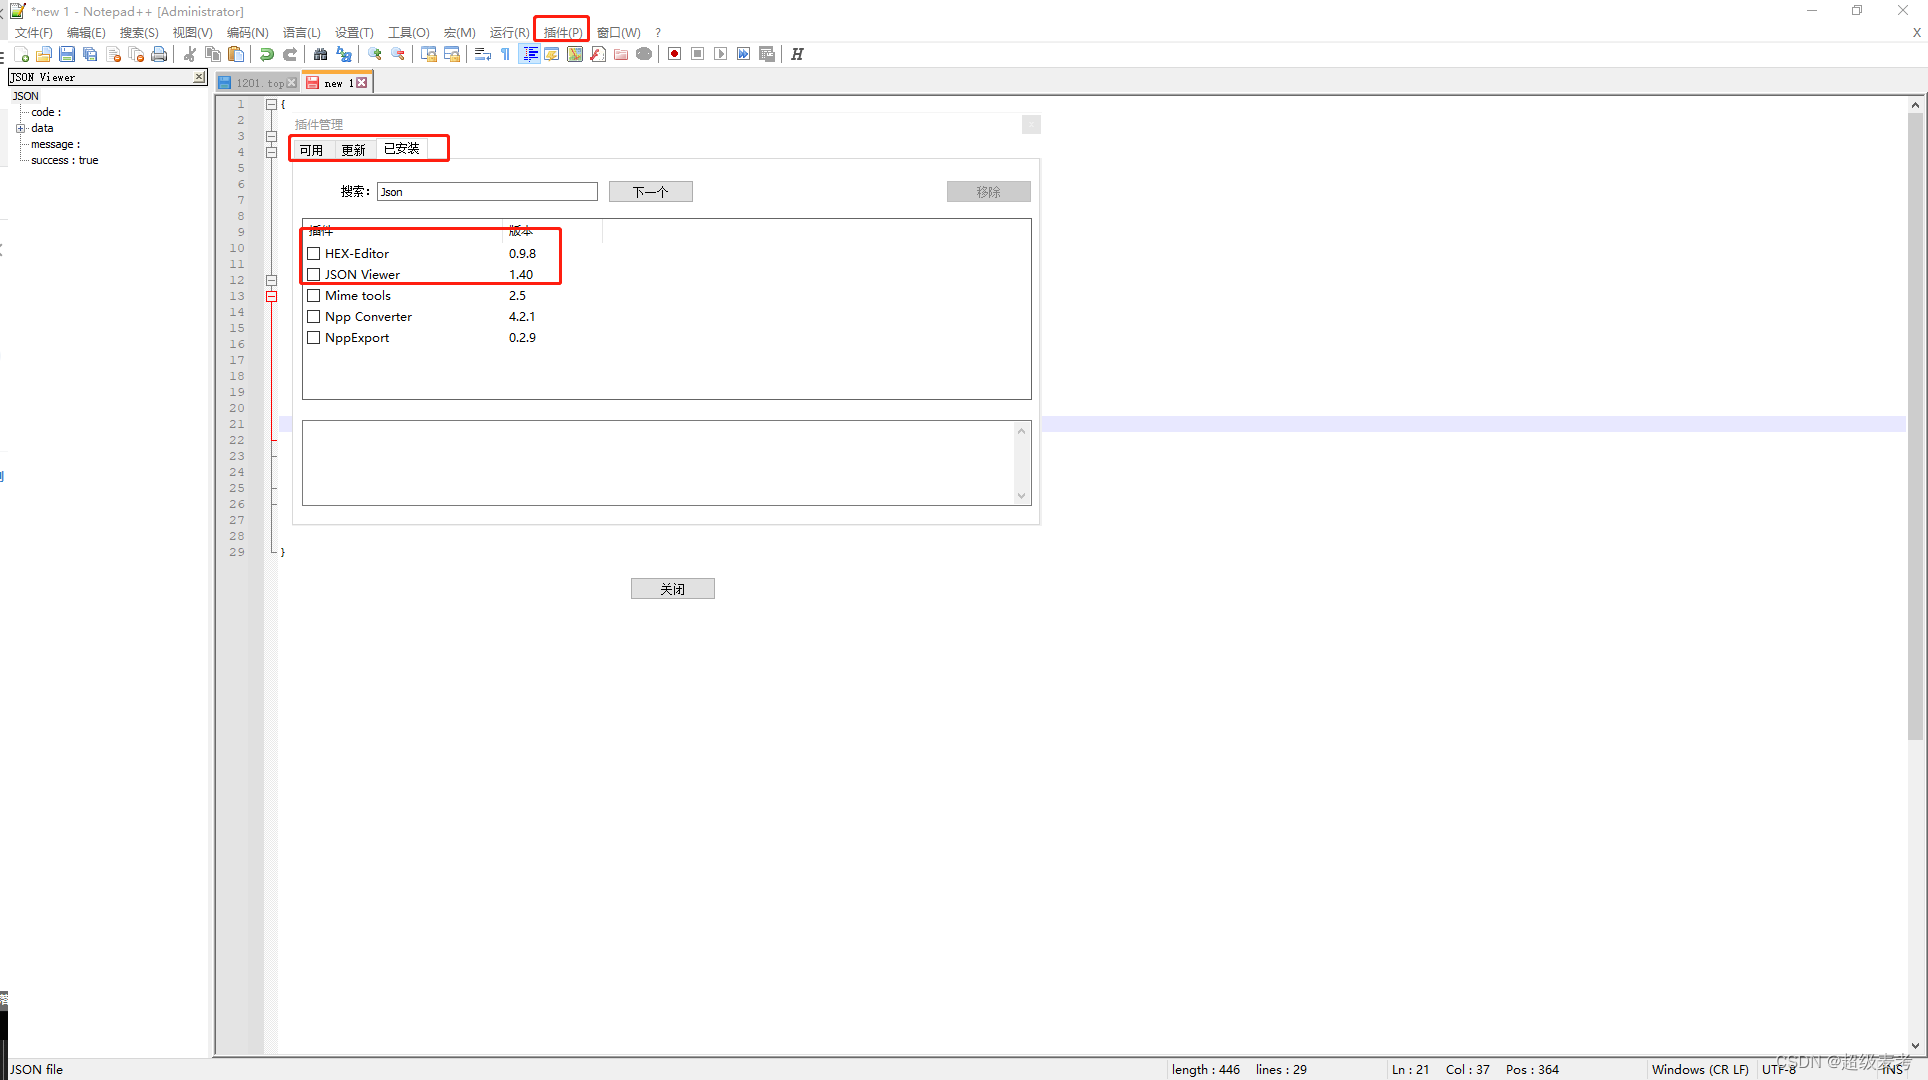Open Find with the binoculars icon
Screen dimensions: 1928x1080
pyautogui.click(x=321, y=54)
